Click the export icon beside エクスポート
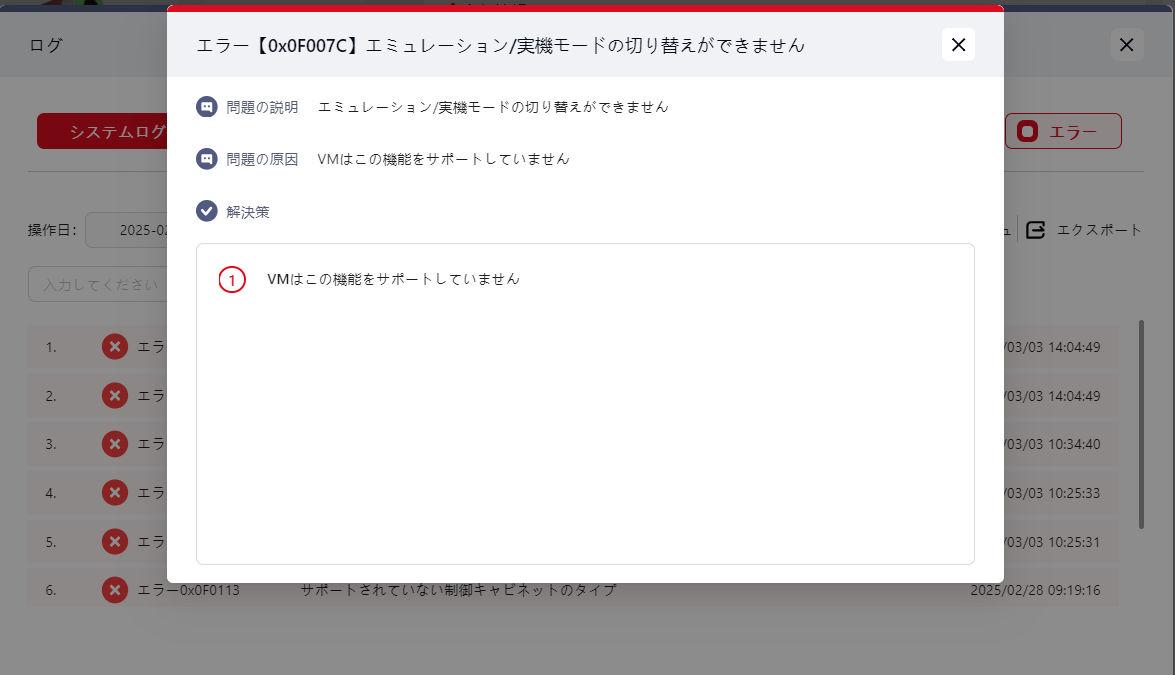This screenshot has width=1175, height=675. [1036, 230]
